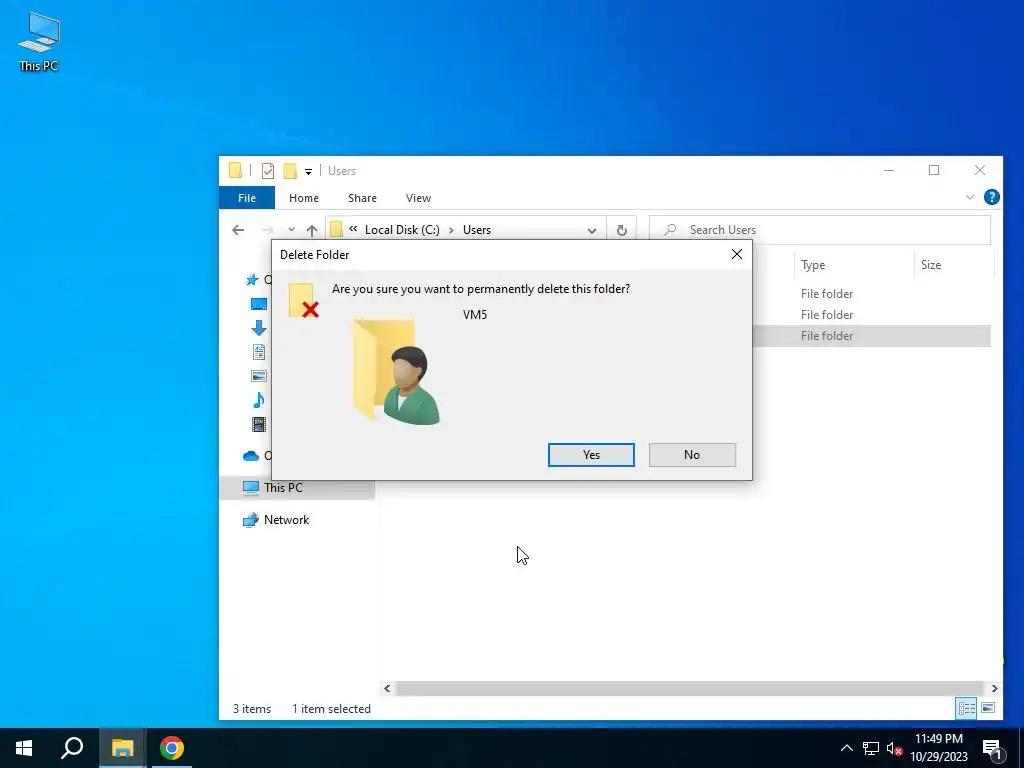Screen dimensions: 1024x768
Task: Sort by the Type column header
Action: click(813, 264)
